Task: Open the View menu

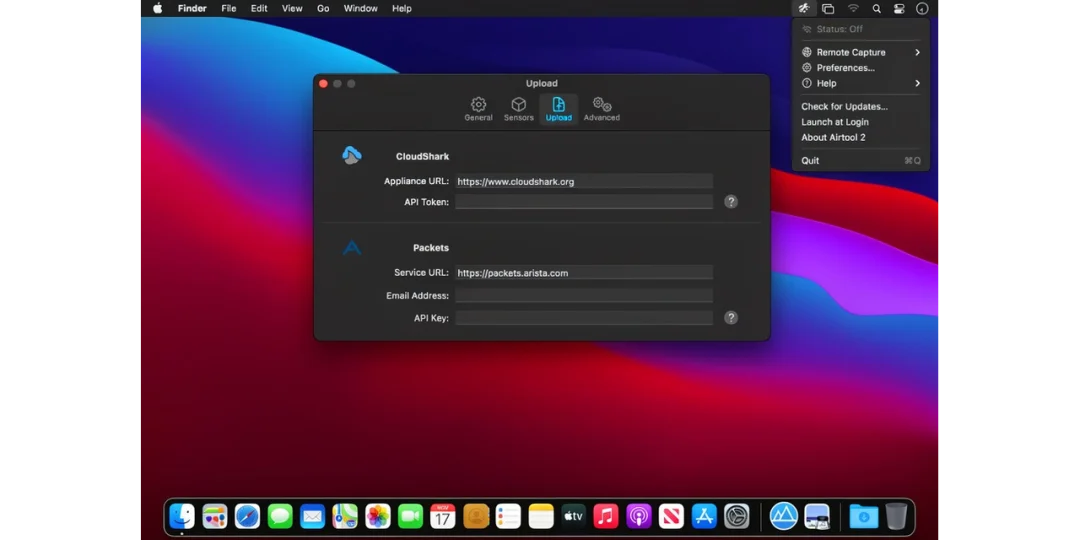Action: pos(292,8)
